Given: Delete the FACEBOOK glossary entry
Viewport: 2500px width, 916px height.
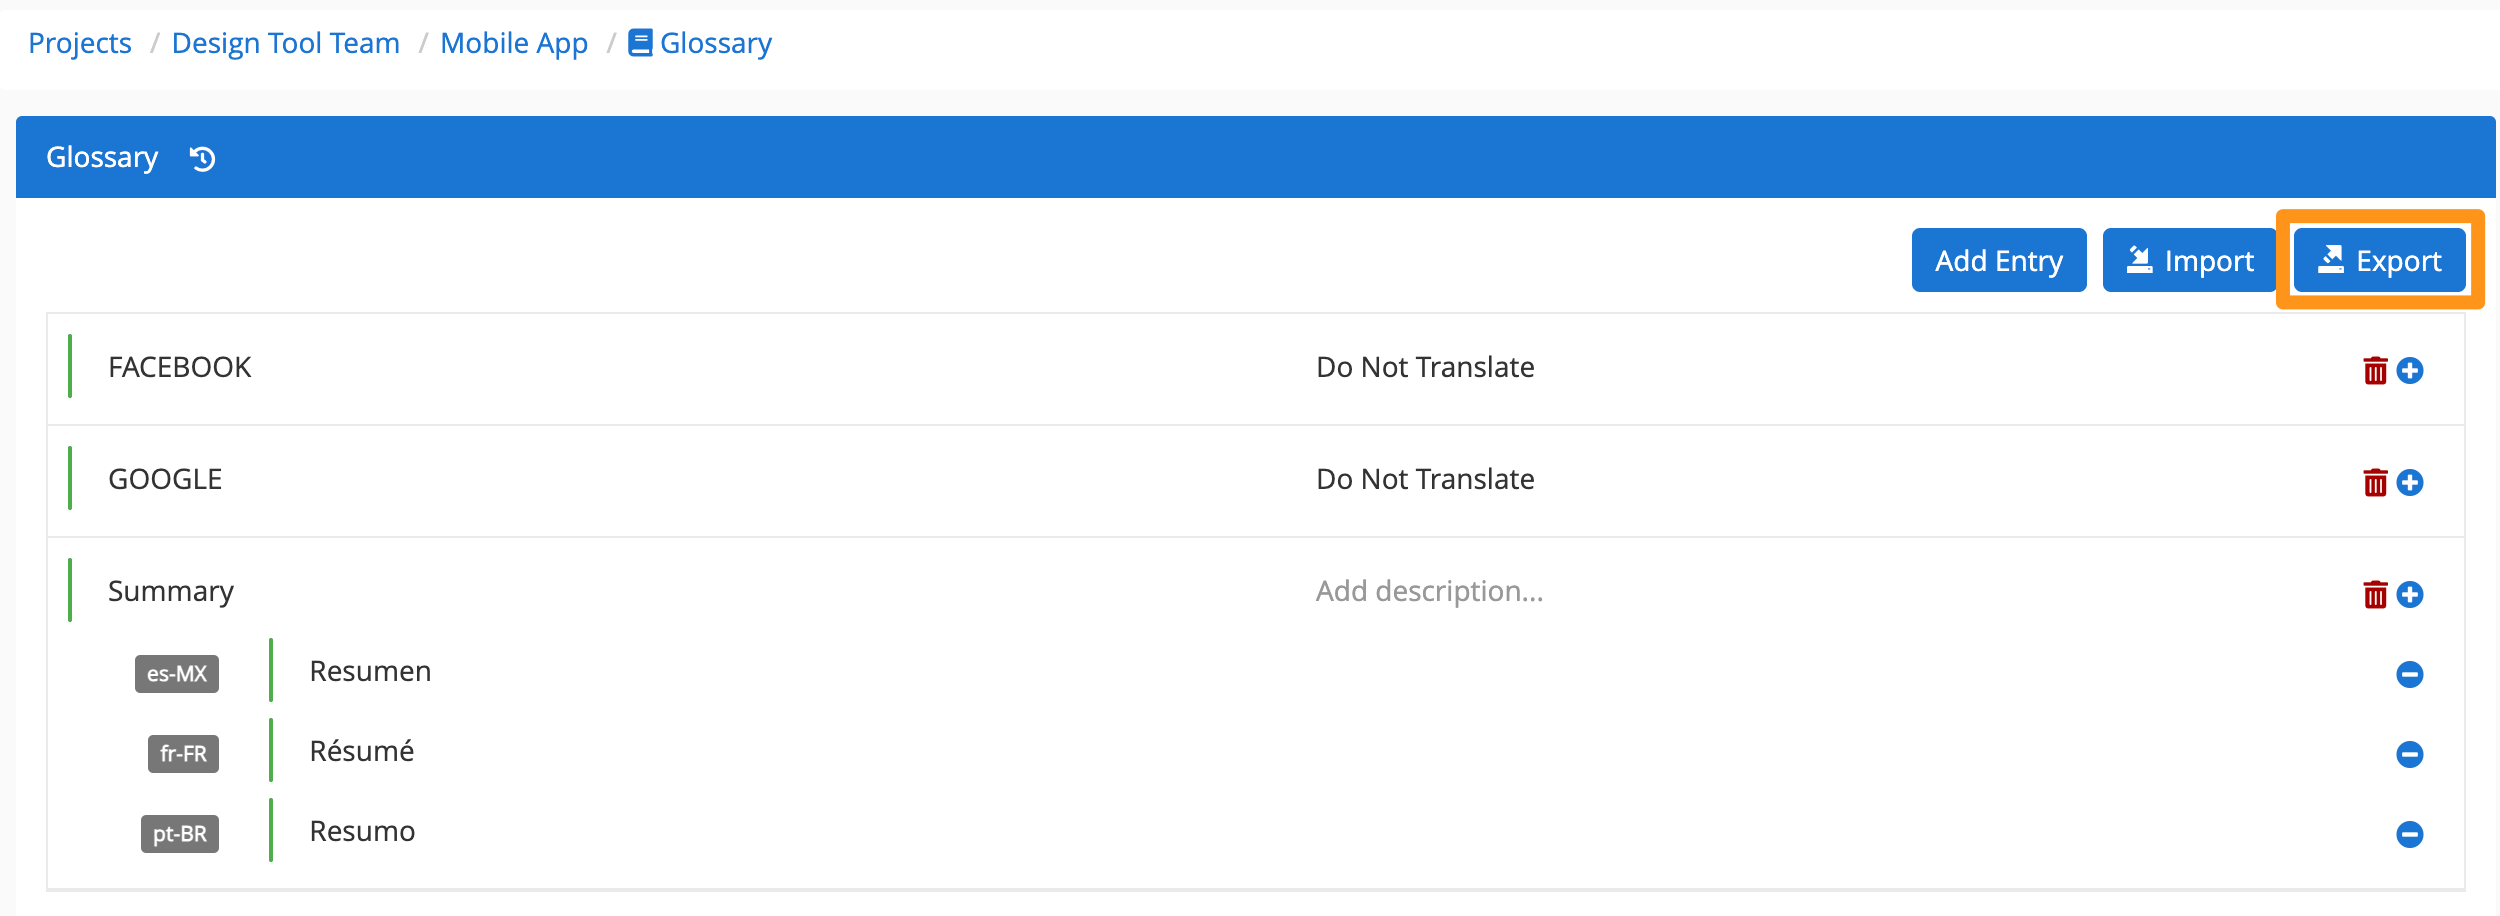Looking at the screenshot, I should coord(2375,371).
